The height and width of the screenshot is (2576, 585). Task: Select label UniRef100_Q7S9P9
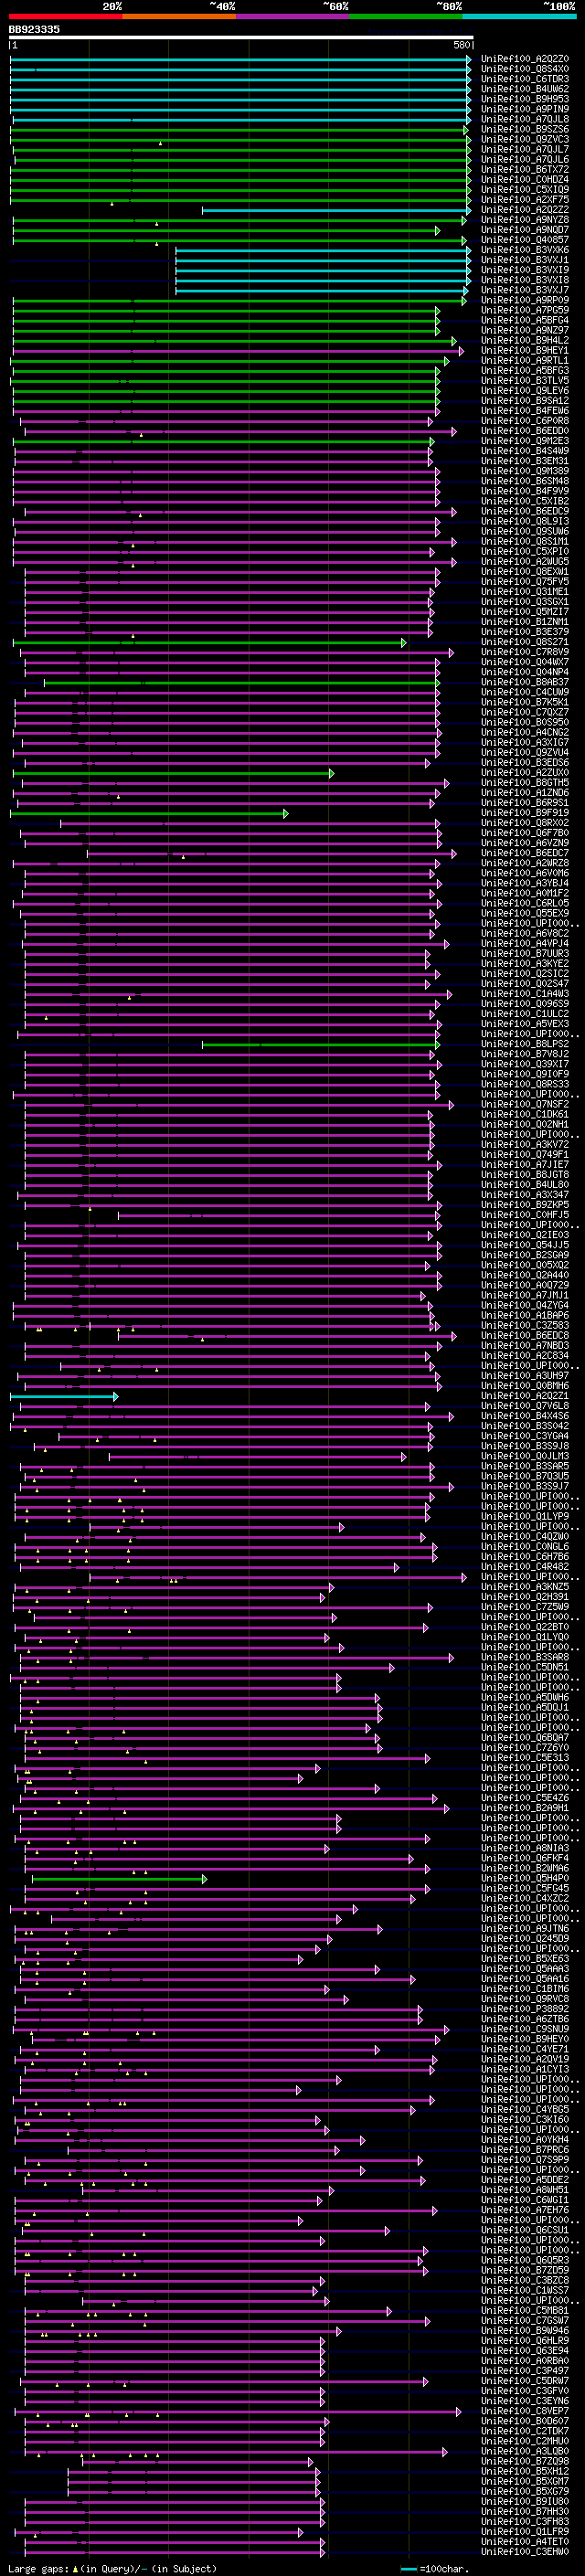[x=525, y=2160]
